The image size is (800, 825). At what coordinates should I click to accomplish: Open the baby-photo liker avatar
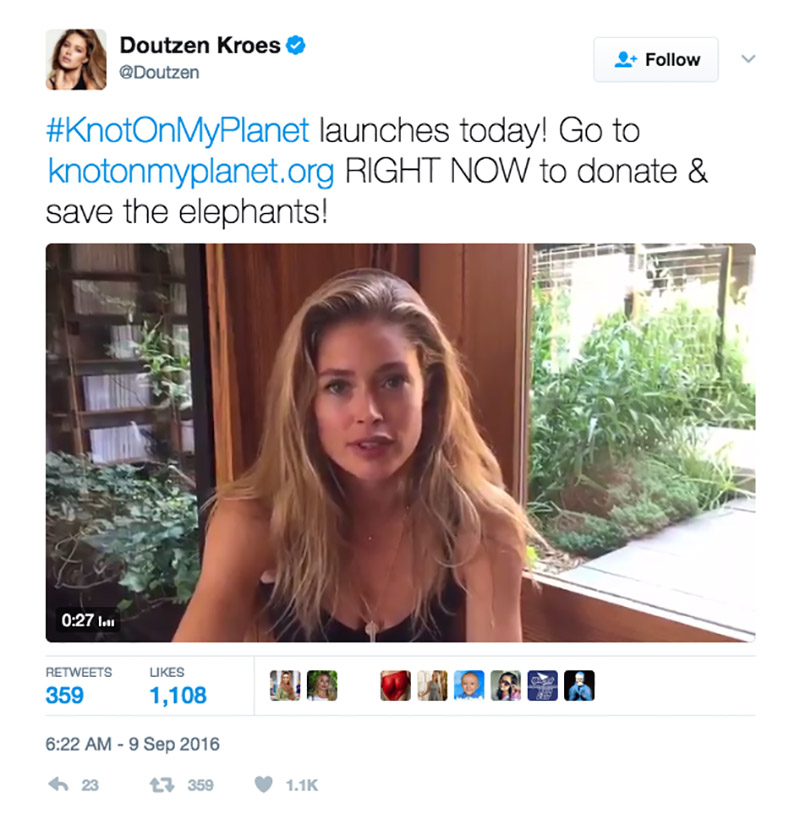pyautogui.click(x=469, y=686)
